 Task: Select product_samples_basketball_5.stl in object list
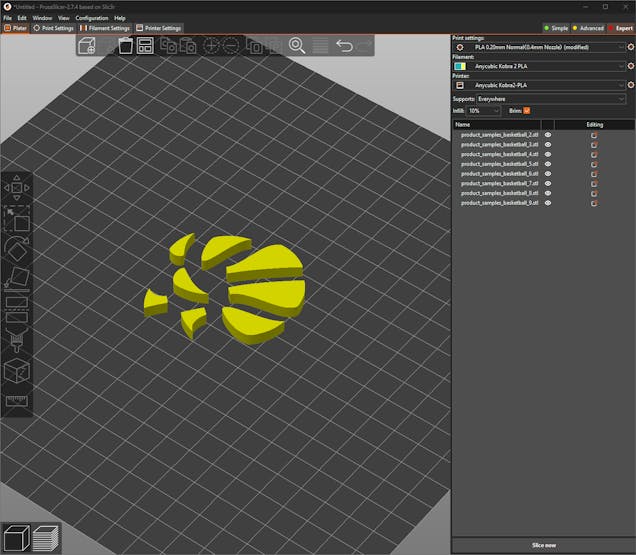tap(499, 164)
